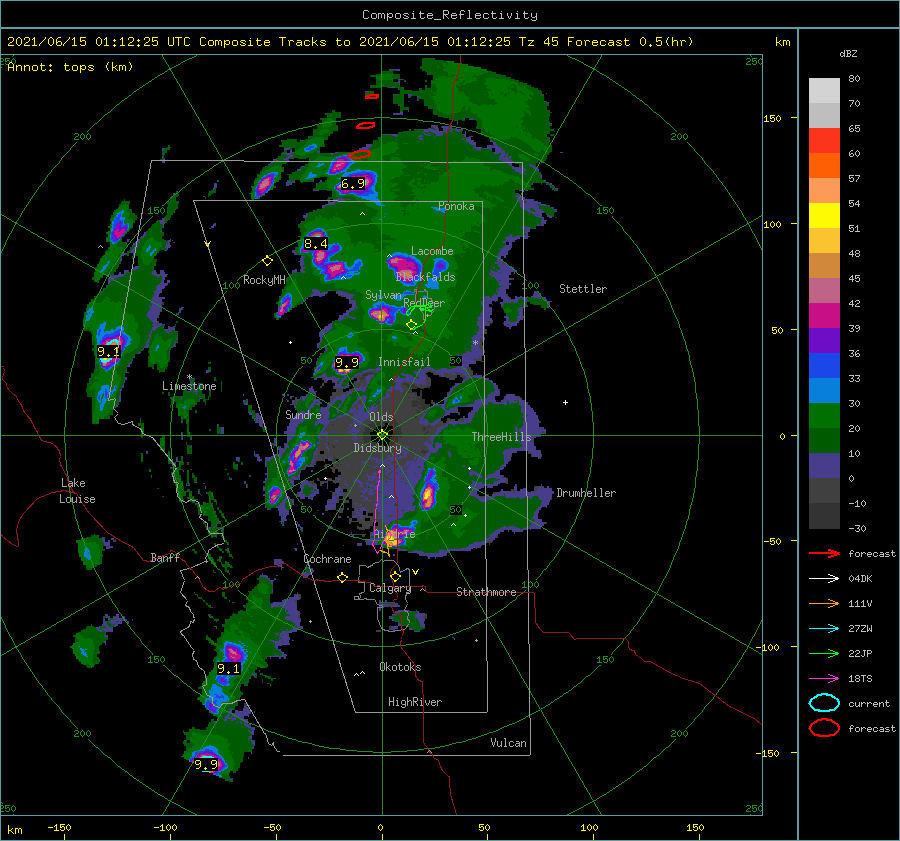Click the HighRiver label
This screenshot has width=900, height=841.
(415, 702)
